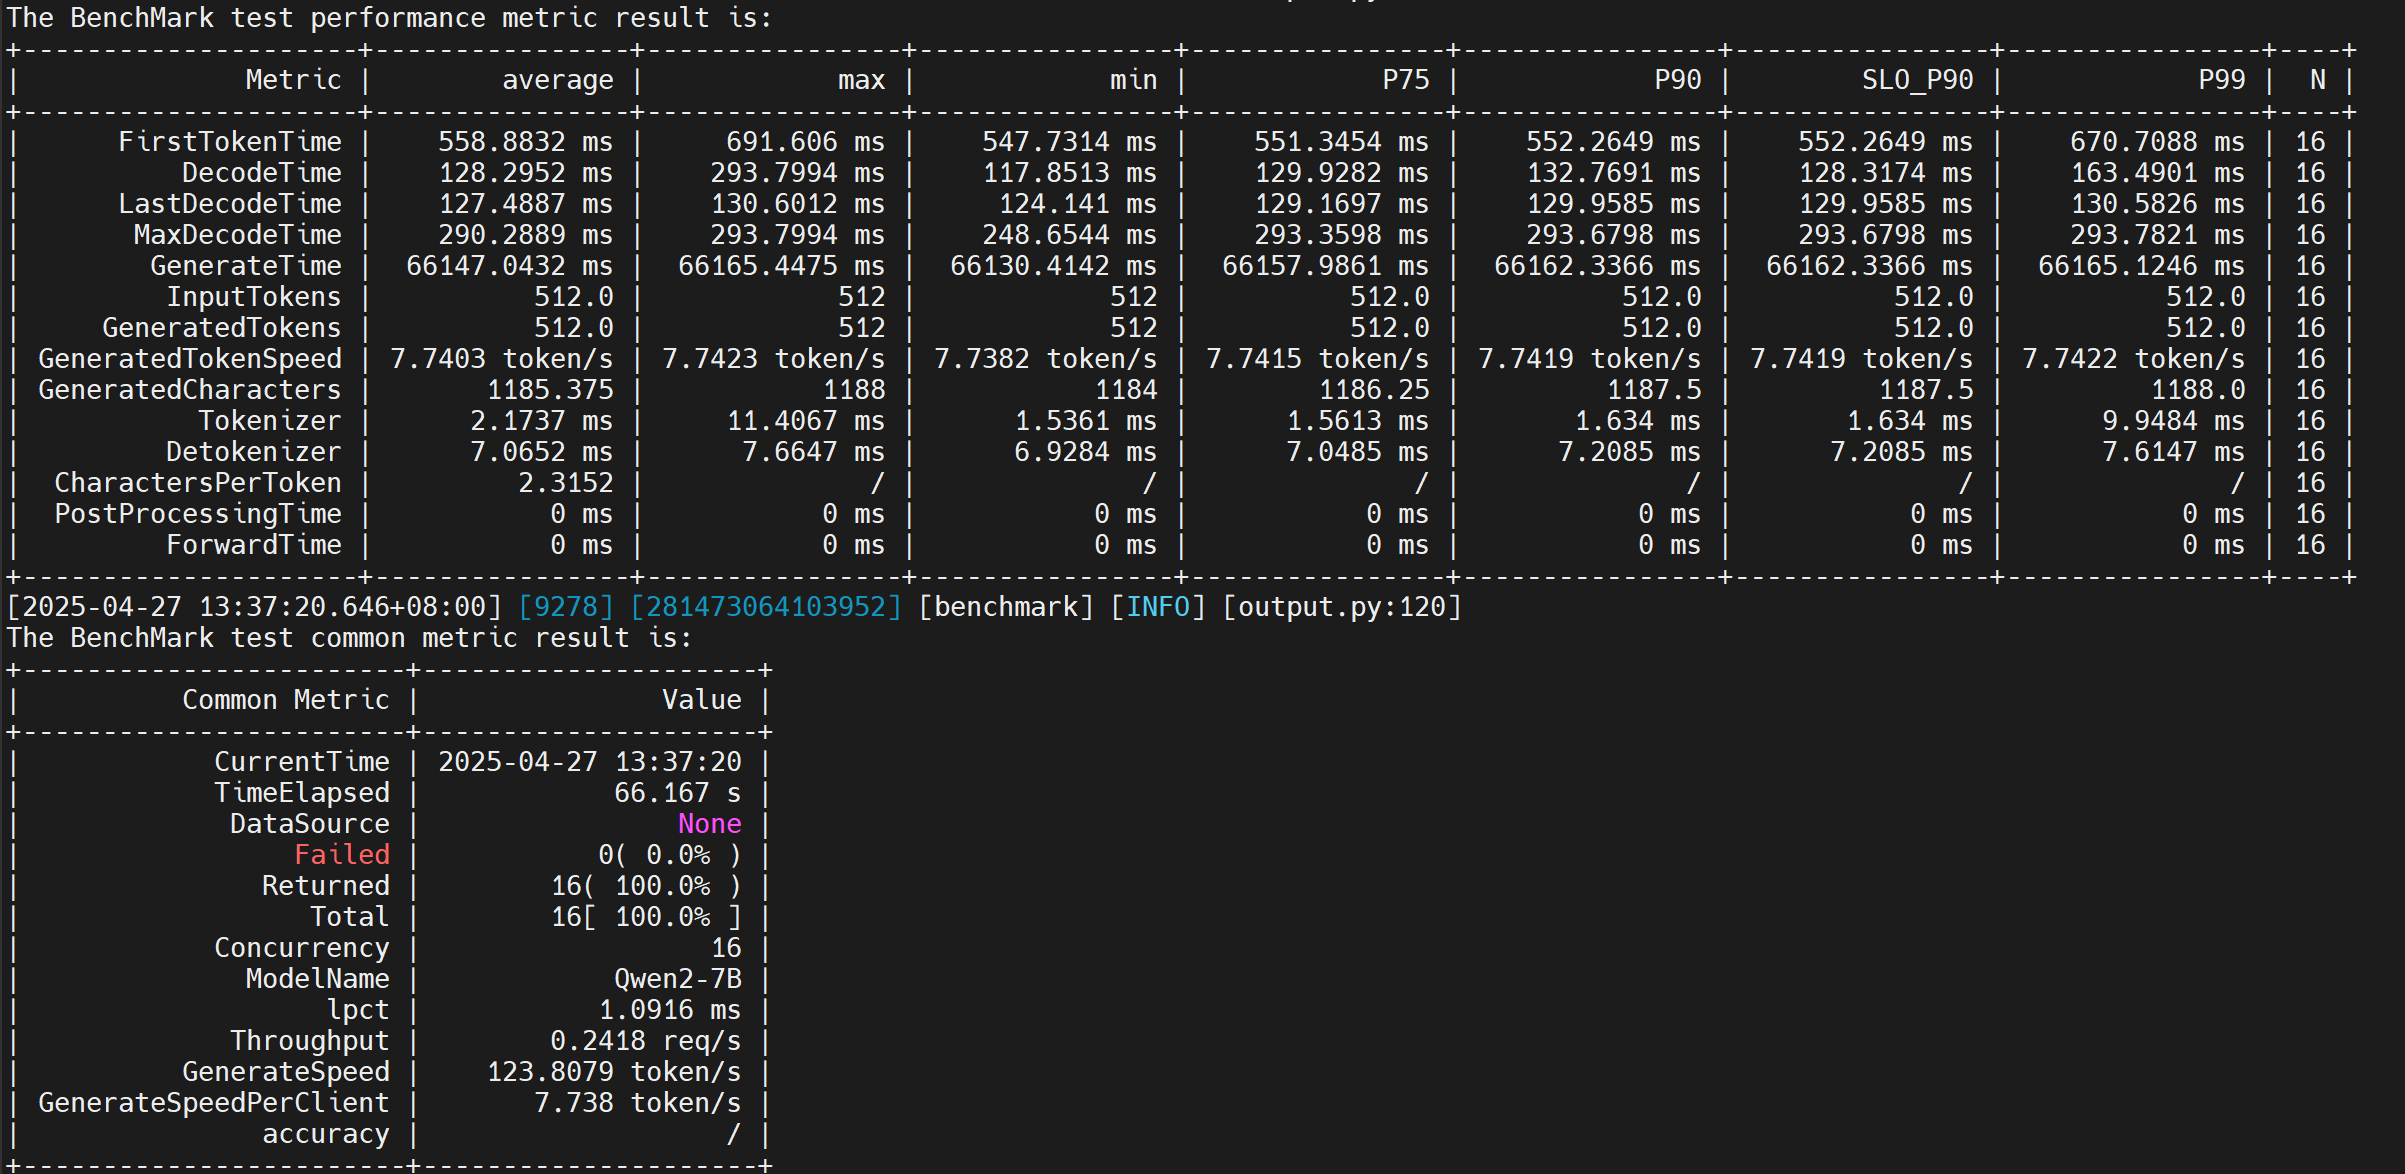Viewport: 2405px width, 1174px height.
Task: Click the magenta None DataSource value
Action: tap(709, 824)
